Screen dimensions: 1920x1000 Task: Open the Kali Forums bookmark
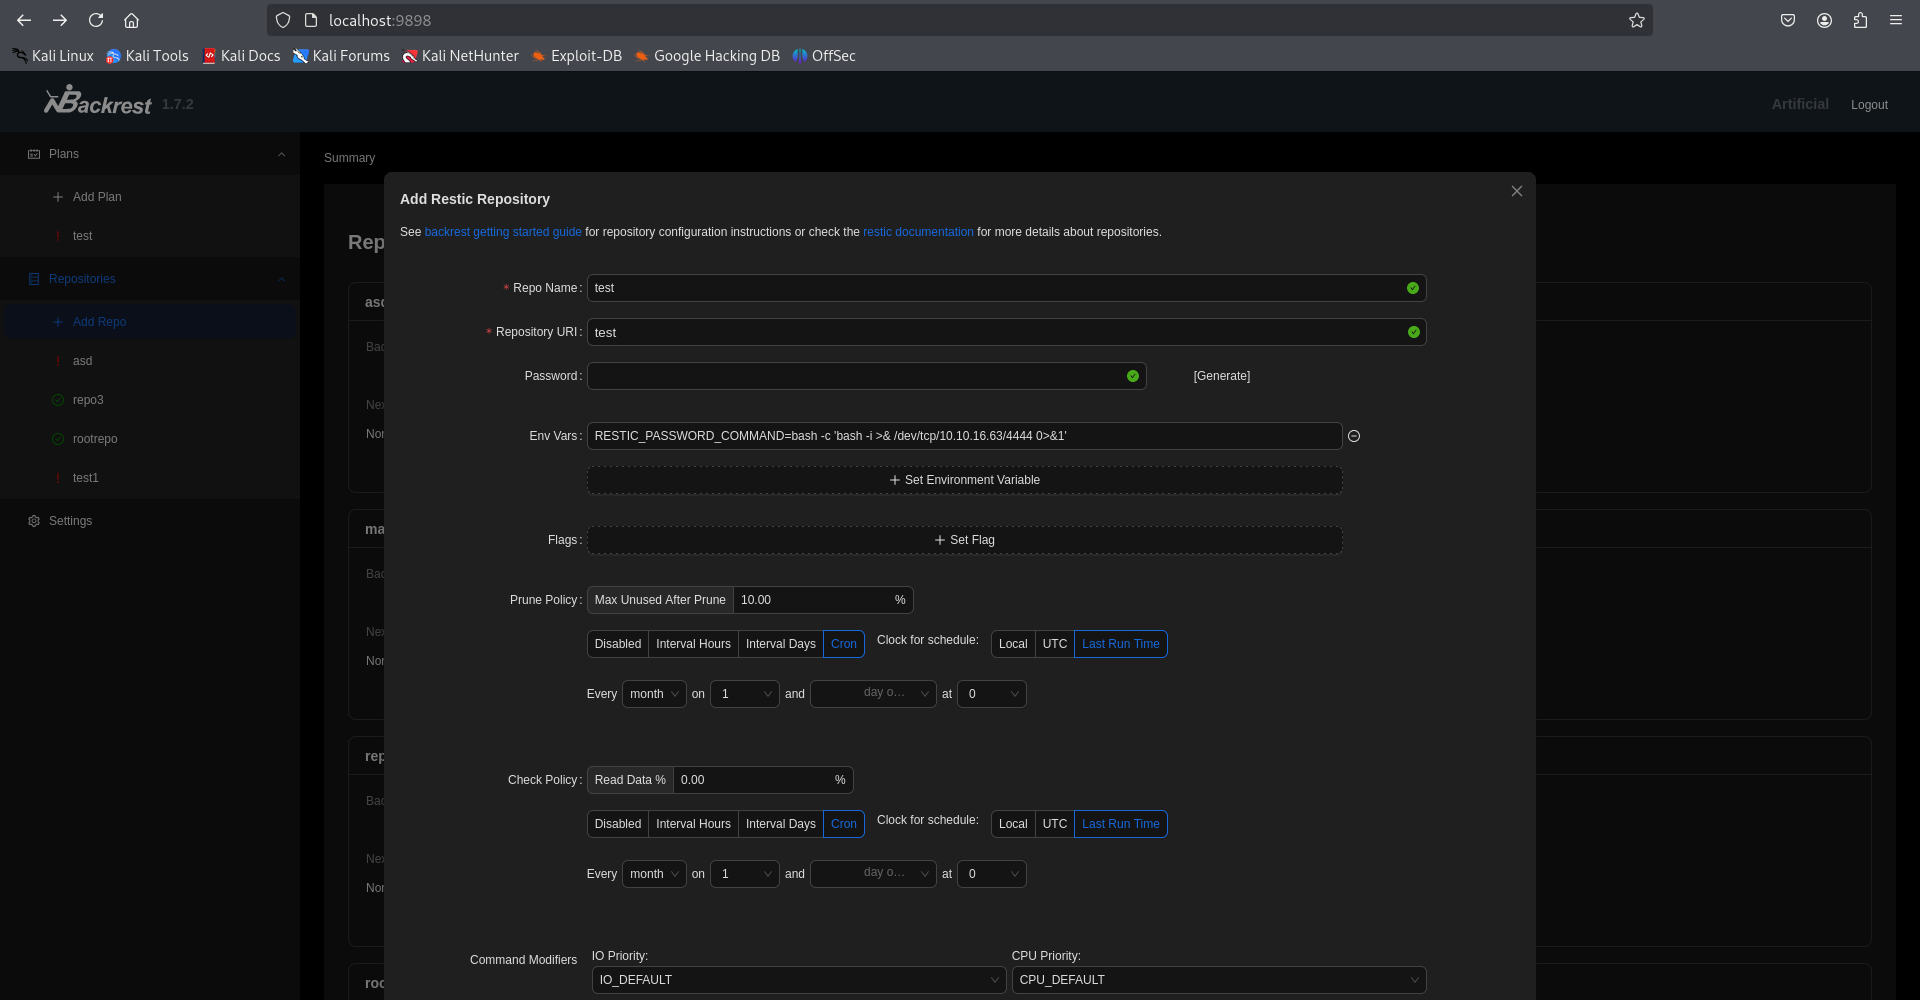341,56
